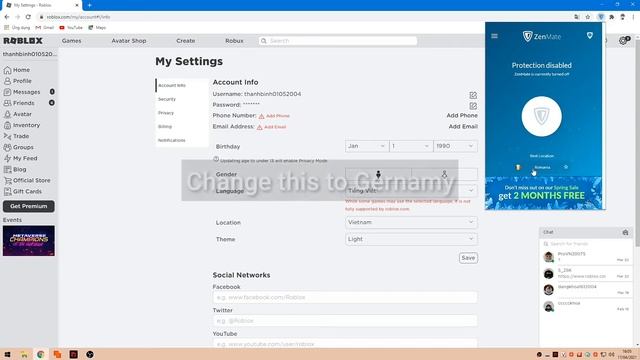Select the Romania location in ZenMate
The height and width of the screenshot is (360, 640).
542,167
